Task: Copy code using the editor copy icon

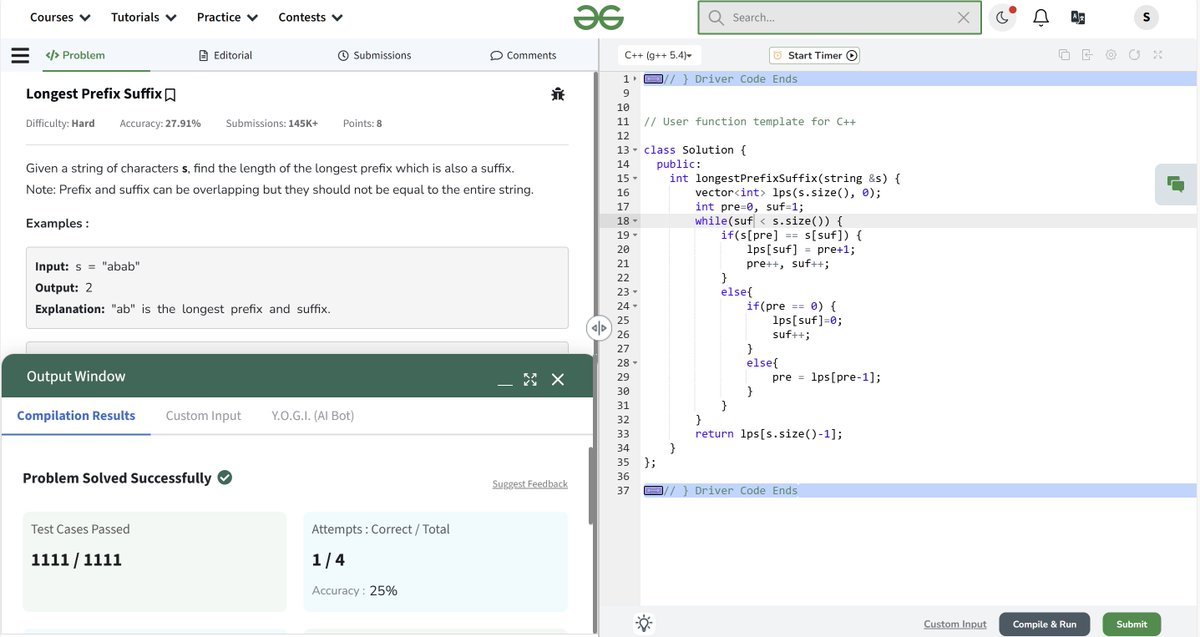Action: pyautogui.click(x=1064, y=55)
